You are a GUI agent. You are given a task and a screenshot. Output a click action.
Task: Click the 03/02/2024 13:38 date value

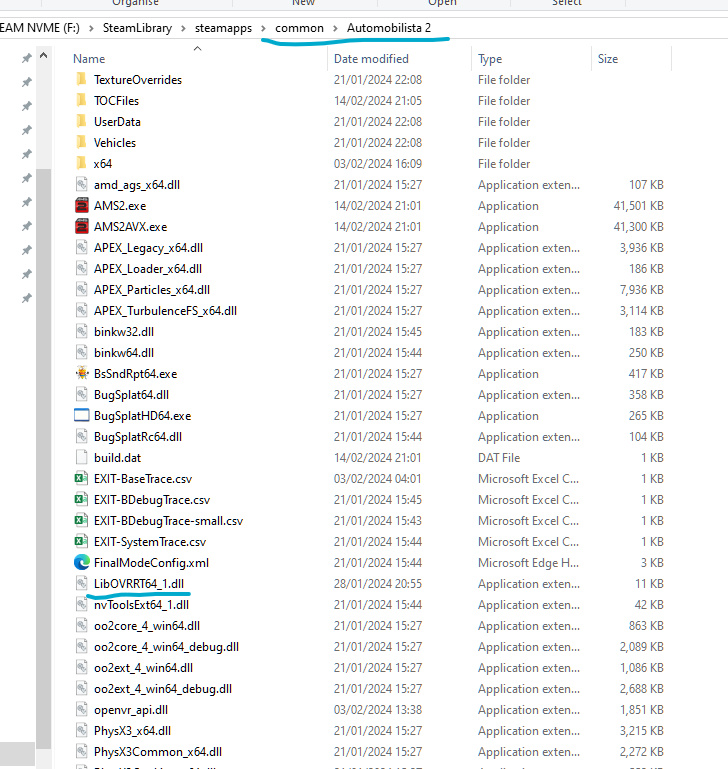pyautogui.click(x=378, y=710)
